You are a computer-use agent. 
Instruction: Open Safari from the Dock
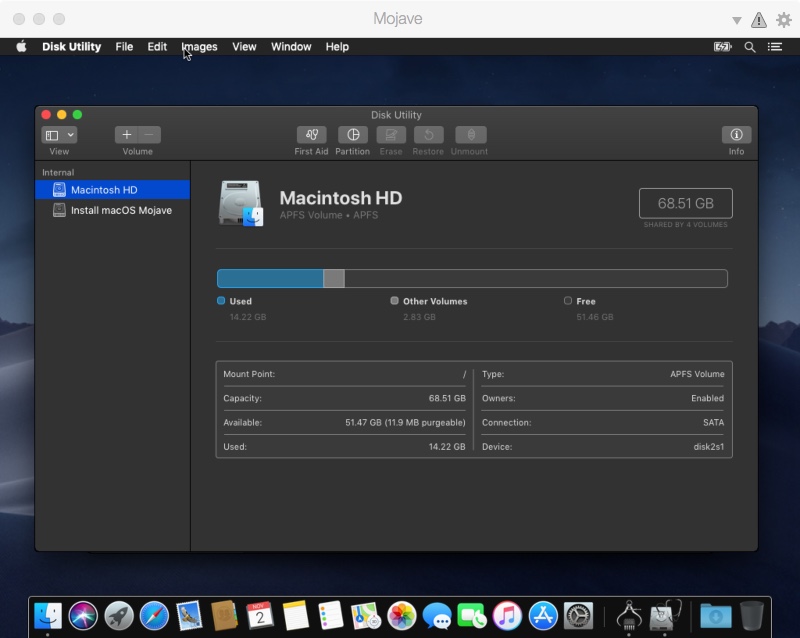[x=154, y=616]
